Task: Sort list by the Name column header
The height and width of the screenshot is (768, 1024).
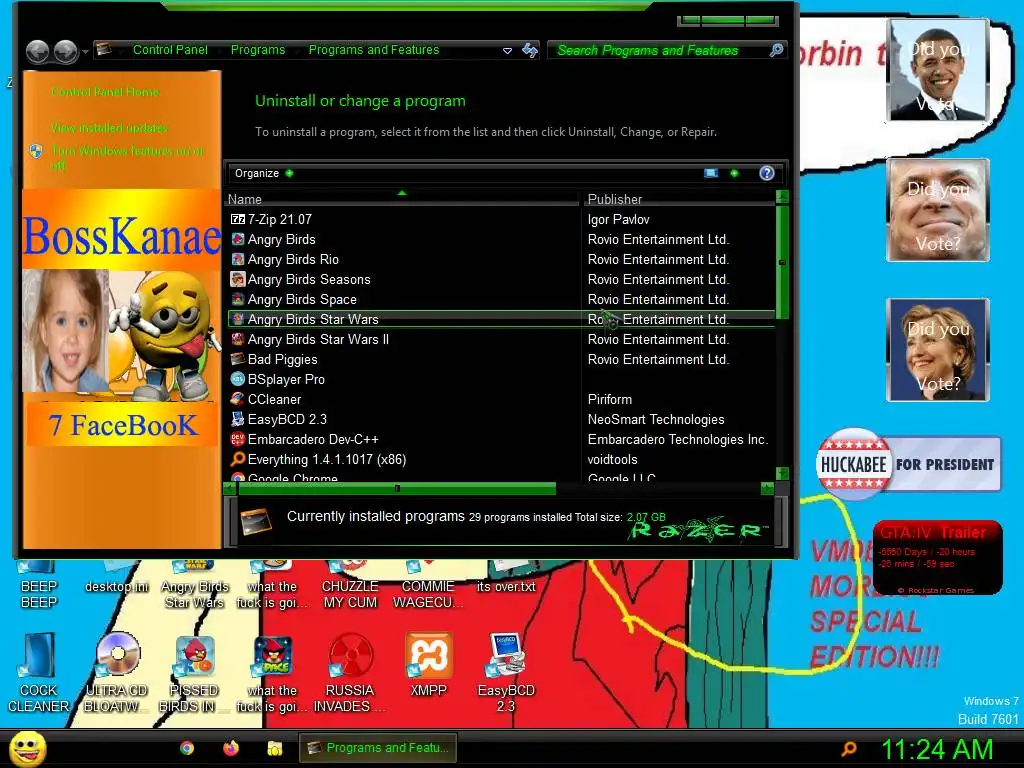Action: 402,199
